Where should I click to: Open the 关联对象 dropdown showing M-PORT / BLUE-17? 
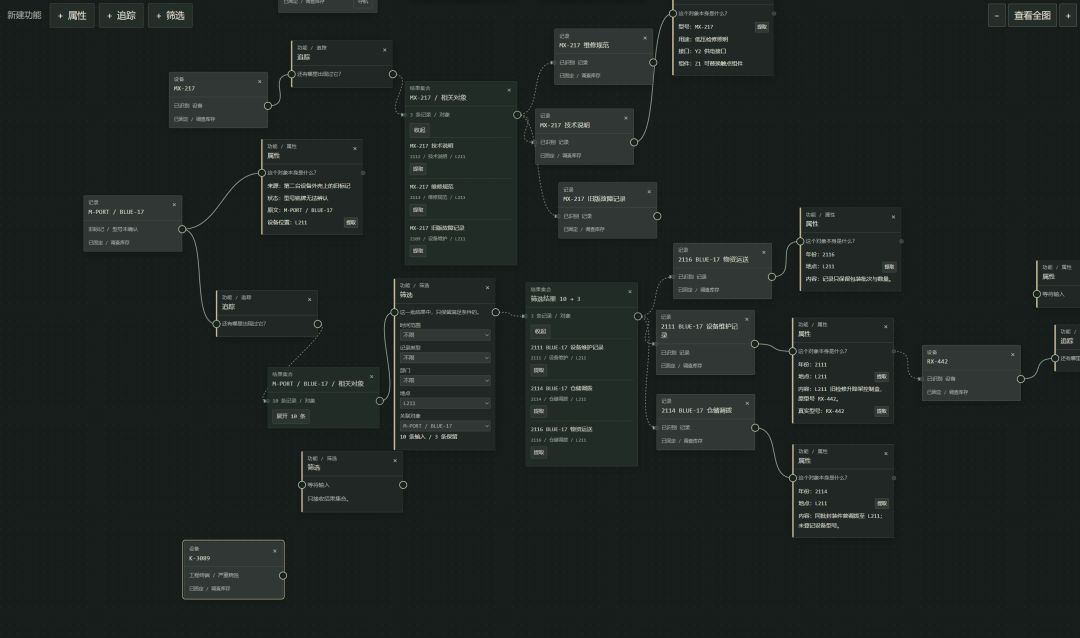coord(446,426)
